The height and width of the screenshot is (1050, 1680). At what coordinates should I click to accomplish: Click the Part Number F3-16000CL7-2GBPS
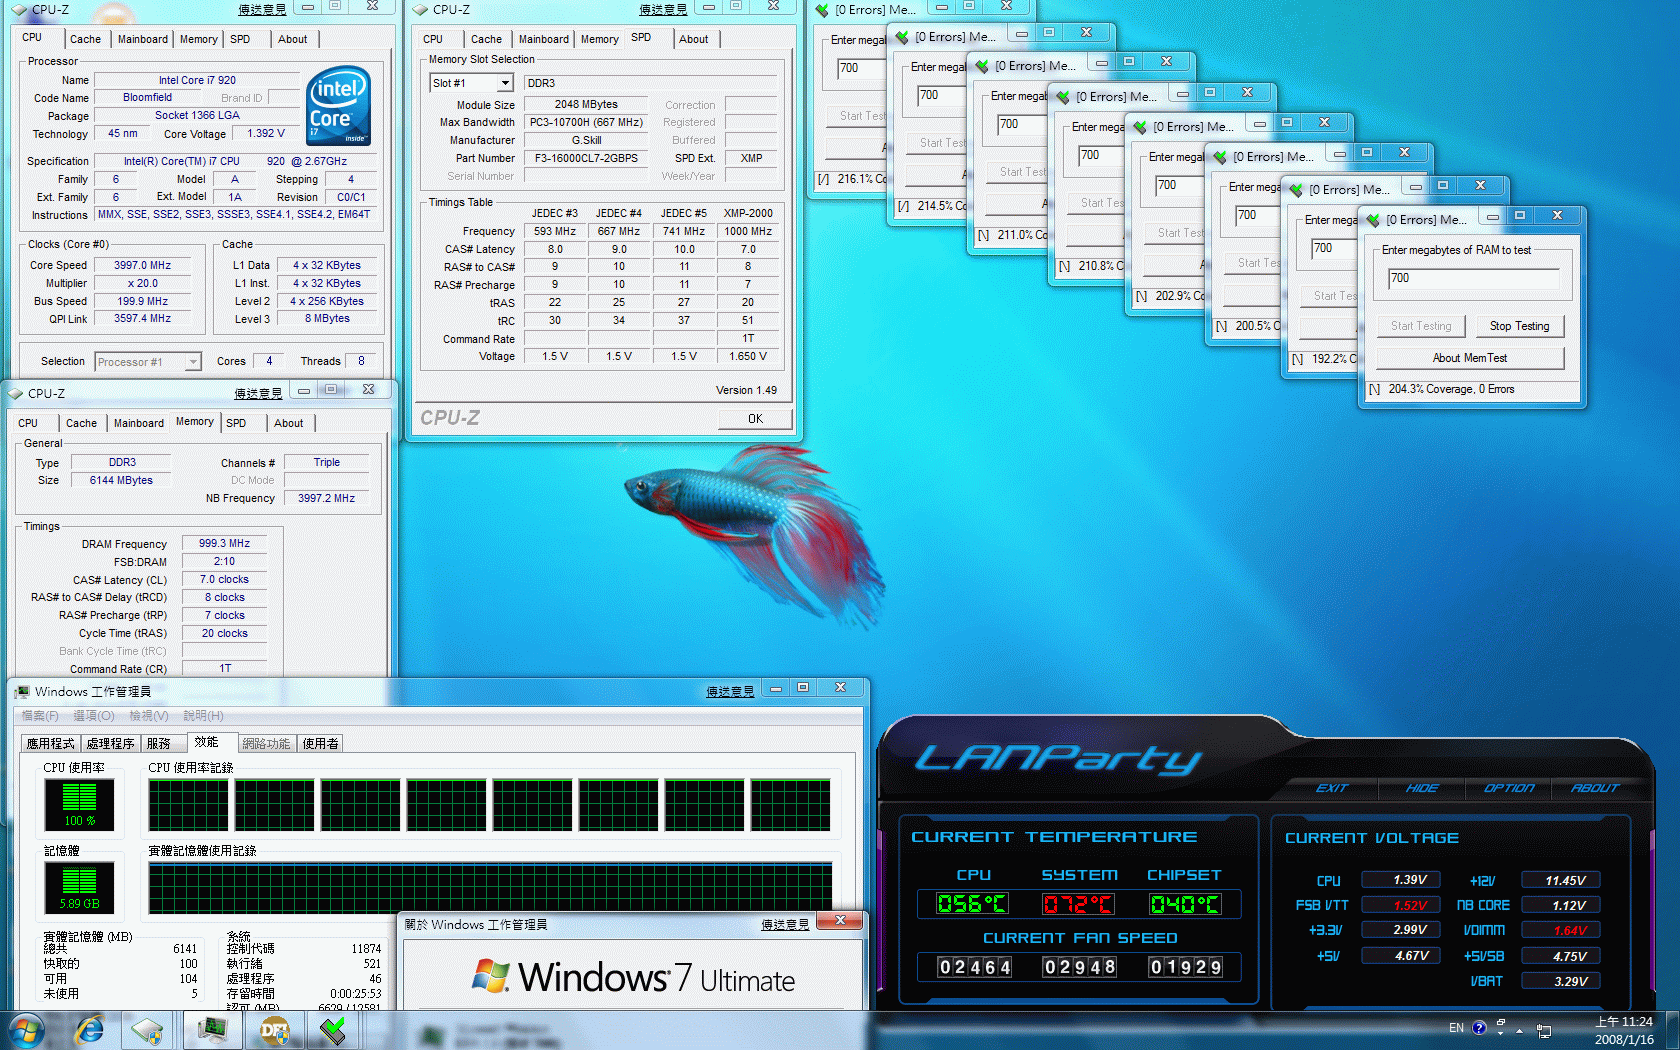(586, 158)
